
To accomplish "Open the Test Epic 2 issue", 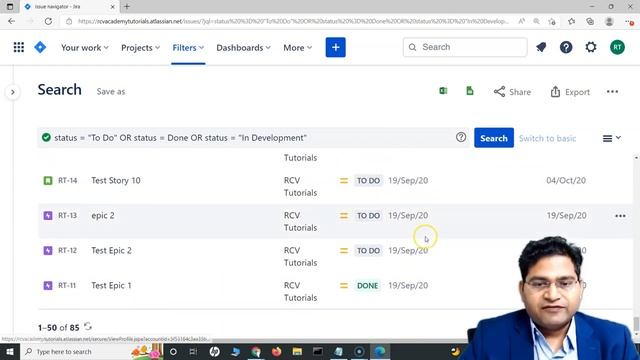I will coord(111,251).
